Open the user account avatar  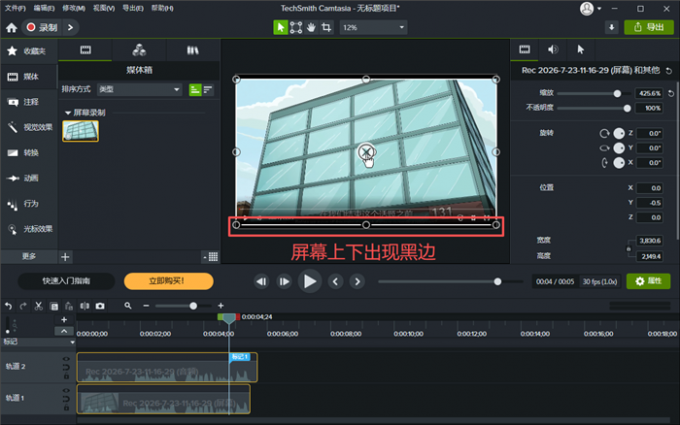587,9
